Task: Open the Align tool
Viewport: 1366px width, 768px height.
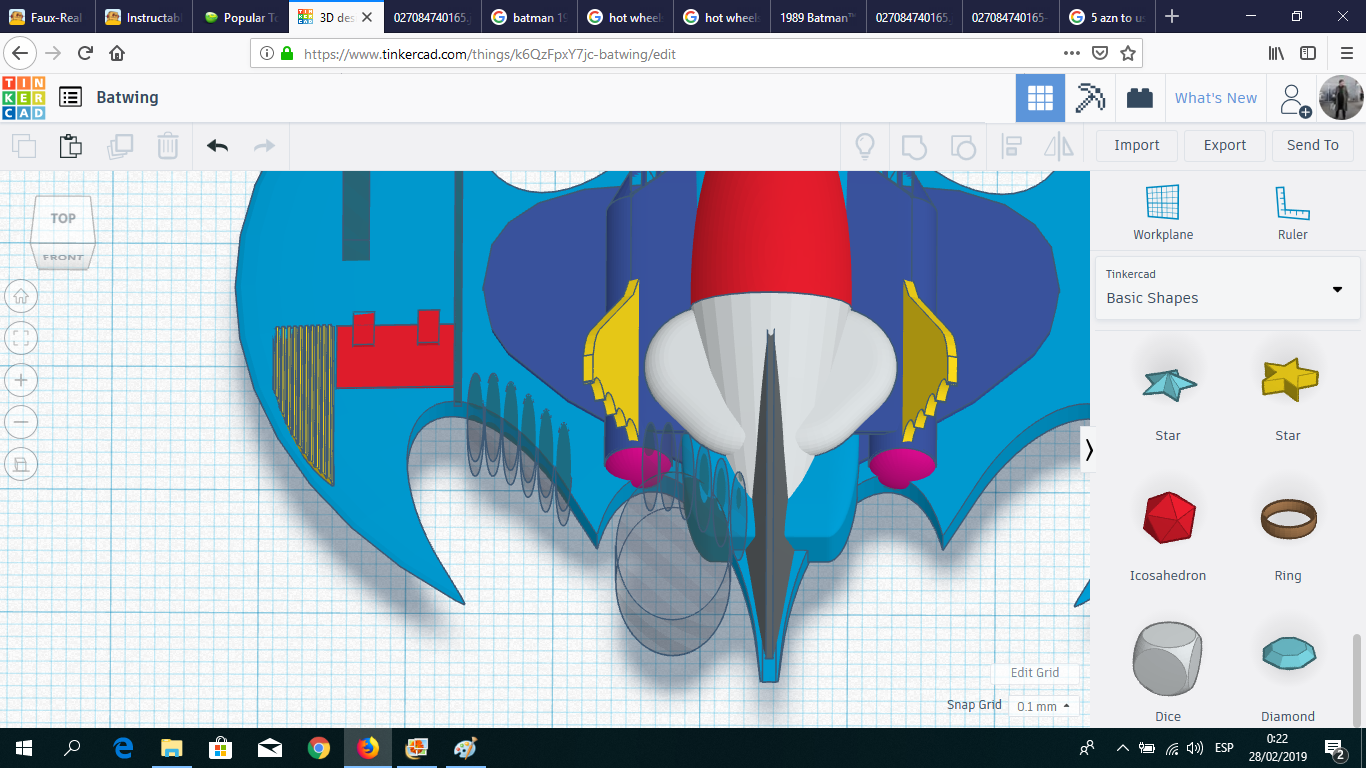Action: pos(1011,146)
